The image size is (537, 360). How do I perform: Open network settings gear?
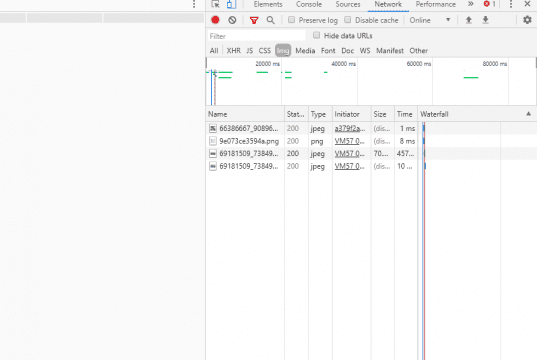527,20
